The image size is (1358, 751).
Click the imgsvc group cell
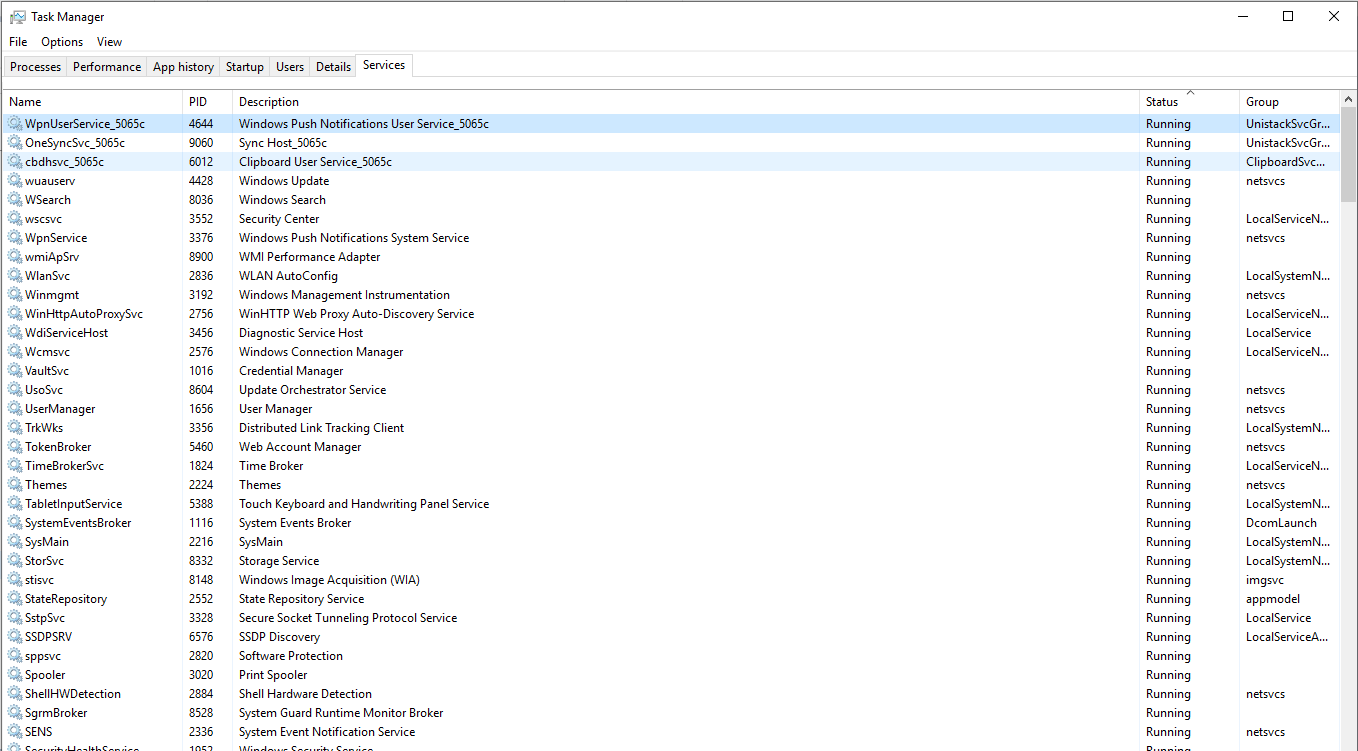click(1265, 580)
